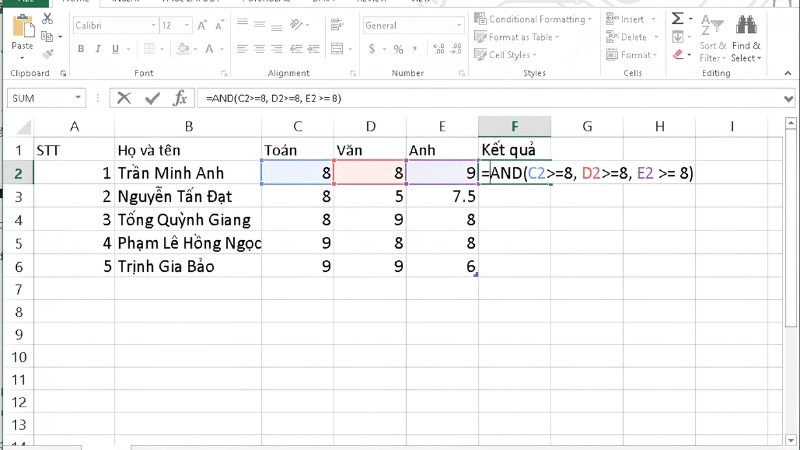Apply the Fill Color bucket
This screenshot has width=800, height=450.
coord(183,49)
